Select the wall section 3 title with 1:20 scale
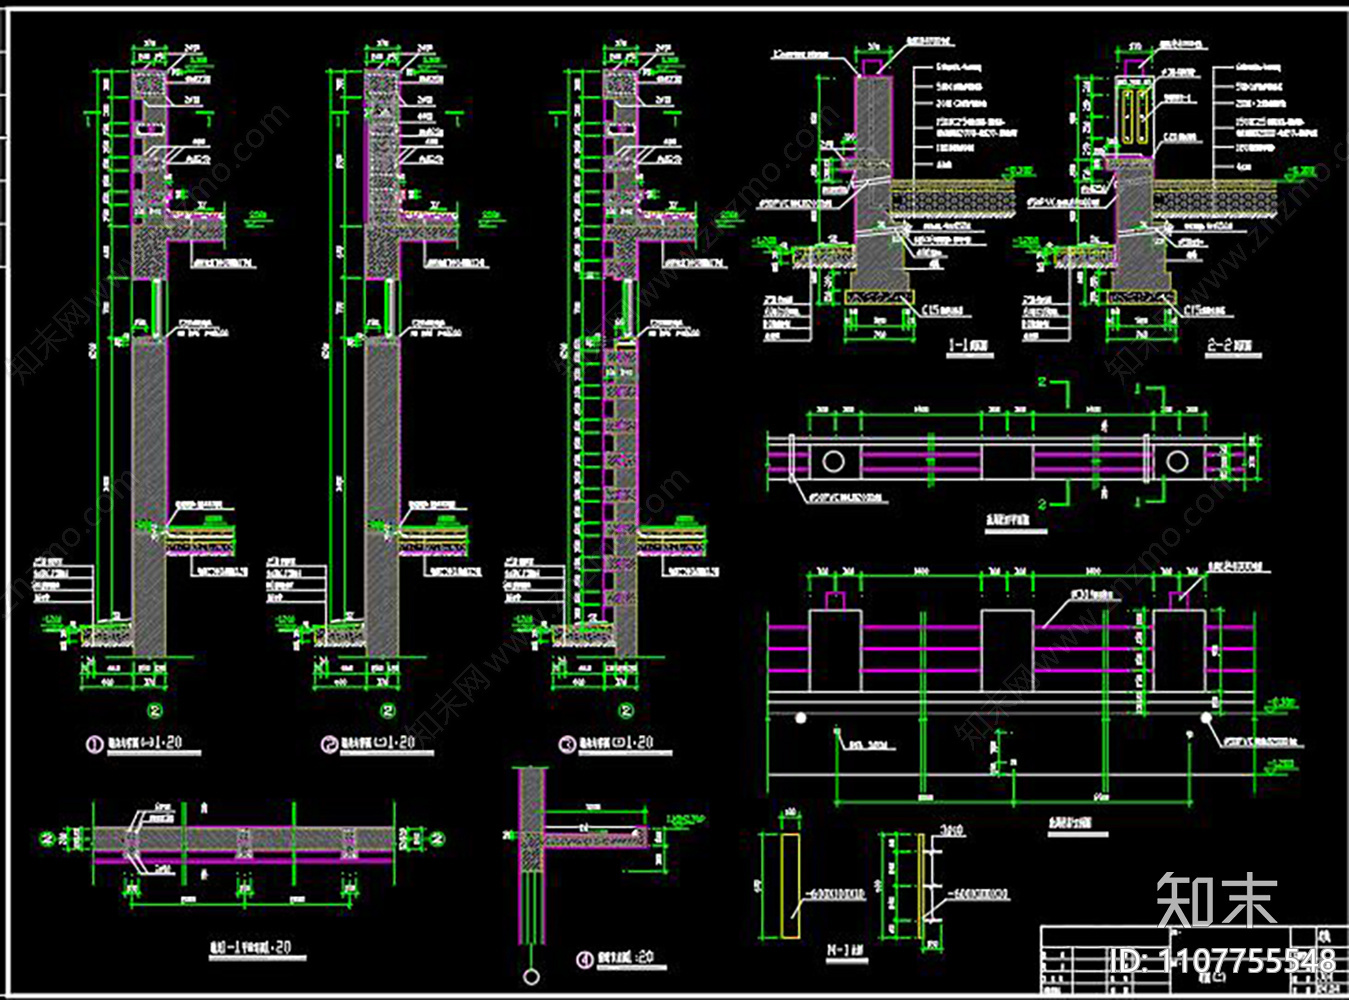 coord(616,744)
